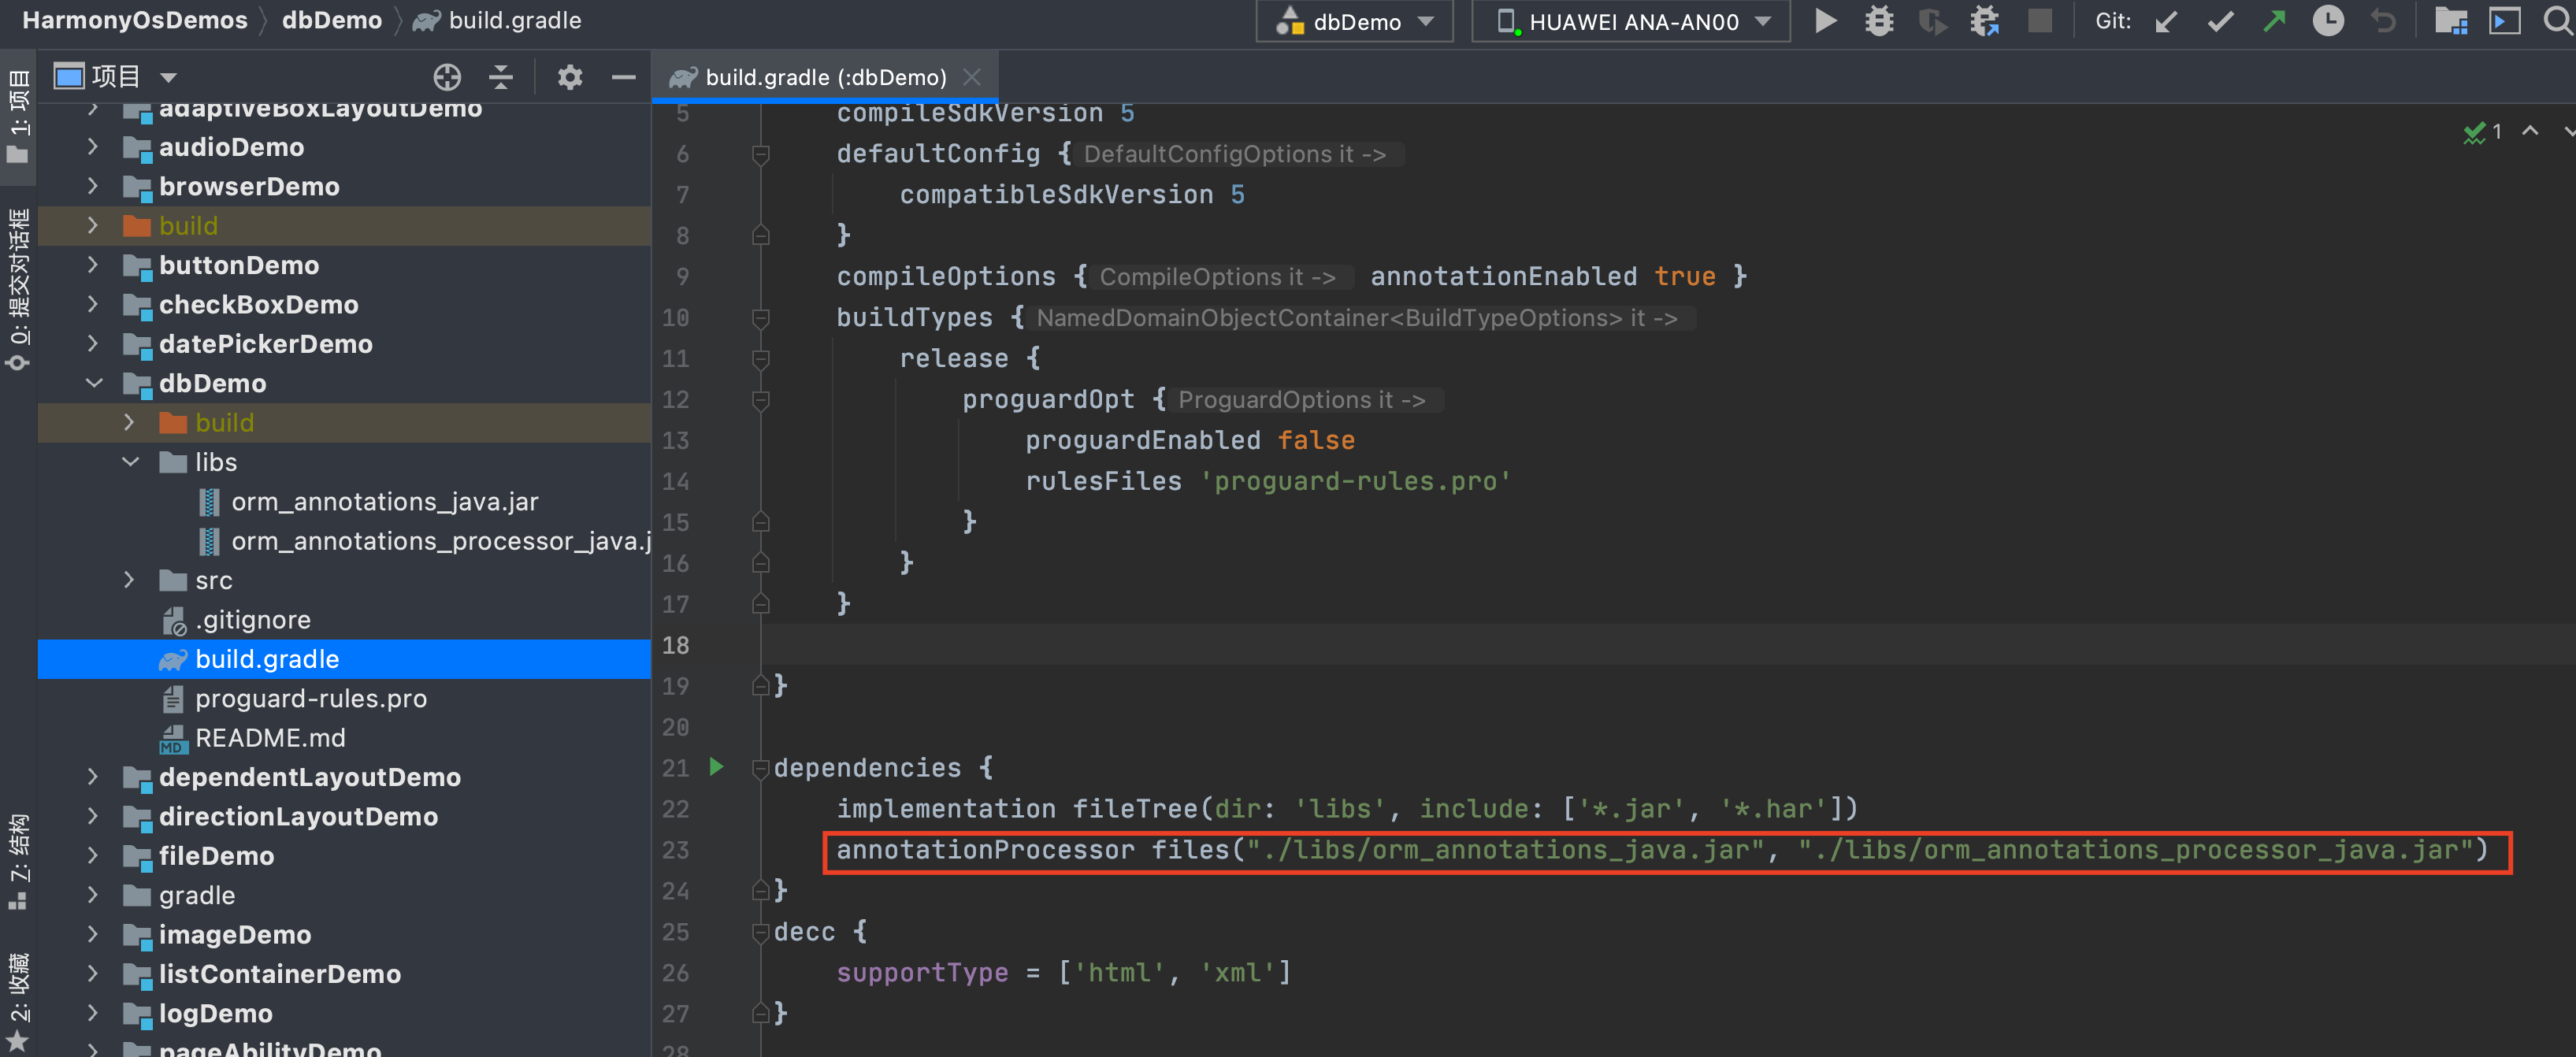Select orm_annotations_java.jar in tree
The height and width of the screenshot is (1057, 2576).
tap(384, 502)
